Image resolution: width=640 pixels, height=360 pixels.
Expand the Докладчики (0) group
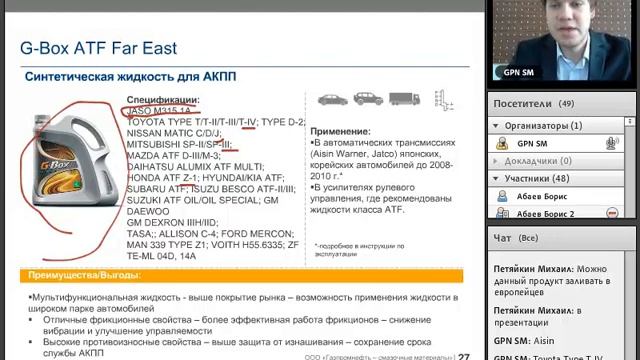[x=496, y=161]
